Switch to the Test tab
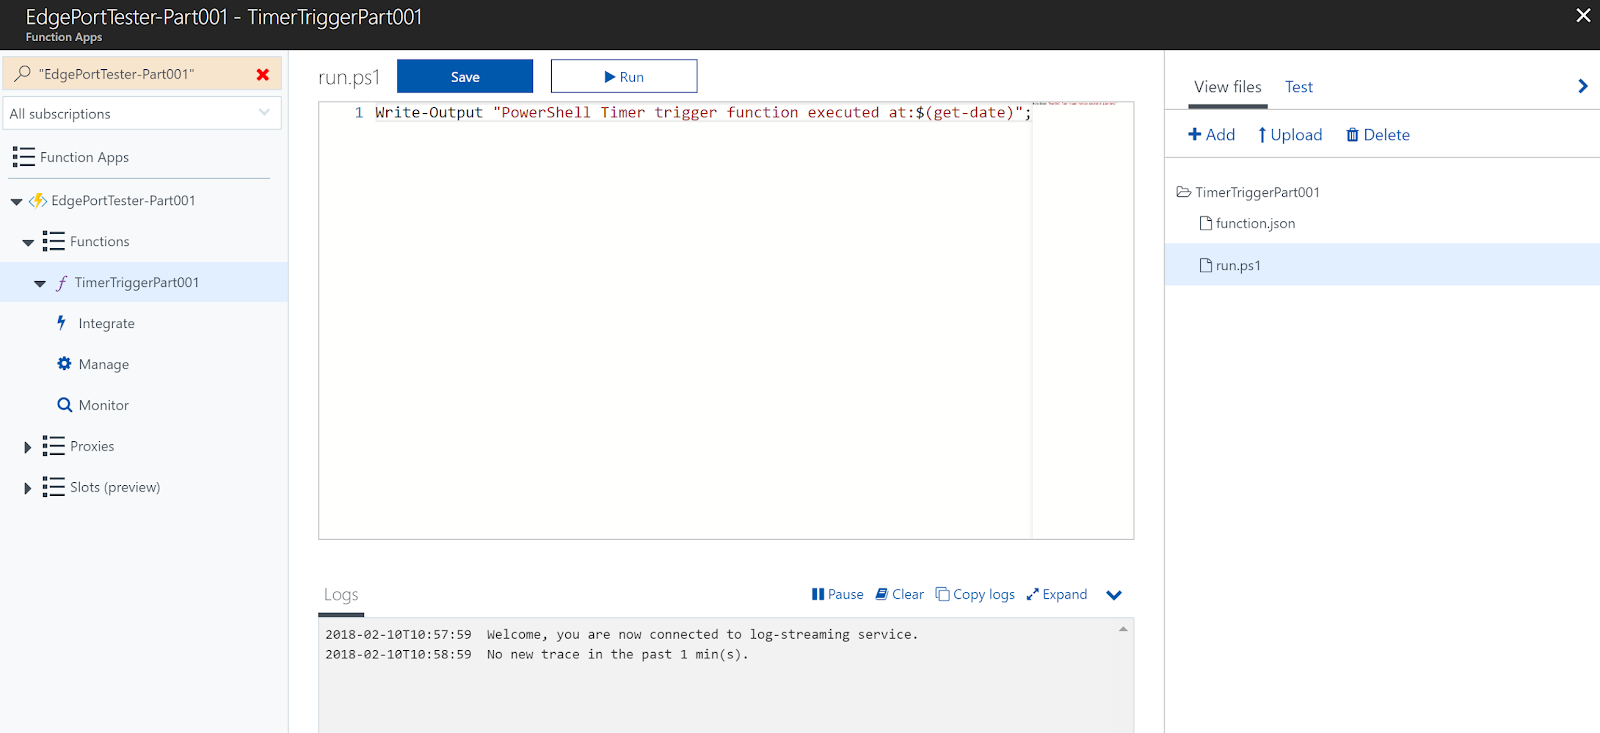 [x=1299, y=87]
